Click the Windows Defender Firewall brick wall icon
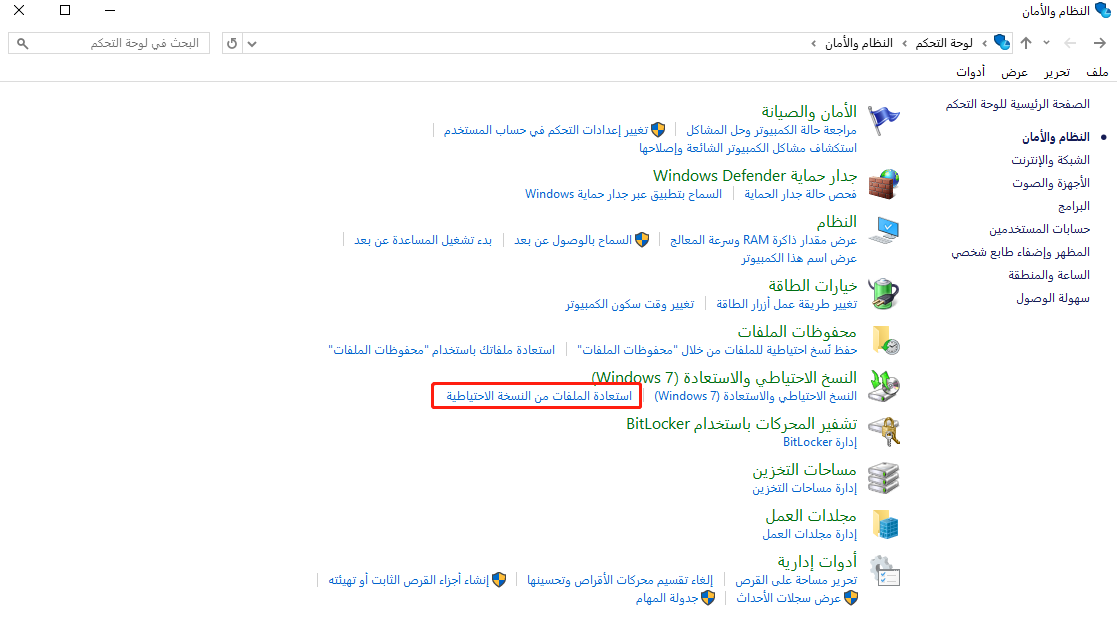Screen dimensions: 1117x625 click(884, 184)
